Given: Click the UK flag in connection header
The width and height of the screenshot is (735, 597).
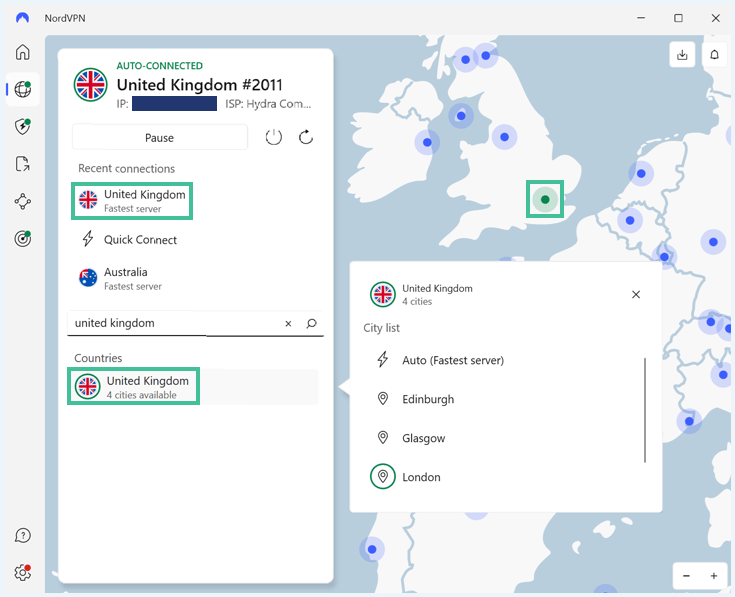Looking at the screenshot, I should [x=90, y=85].
